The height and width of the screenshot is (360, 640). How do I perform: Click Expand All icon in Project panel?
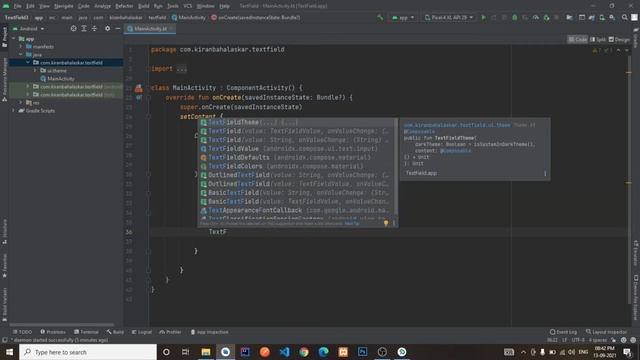[84, 29]
